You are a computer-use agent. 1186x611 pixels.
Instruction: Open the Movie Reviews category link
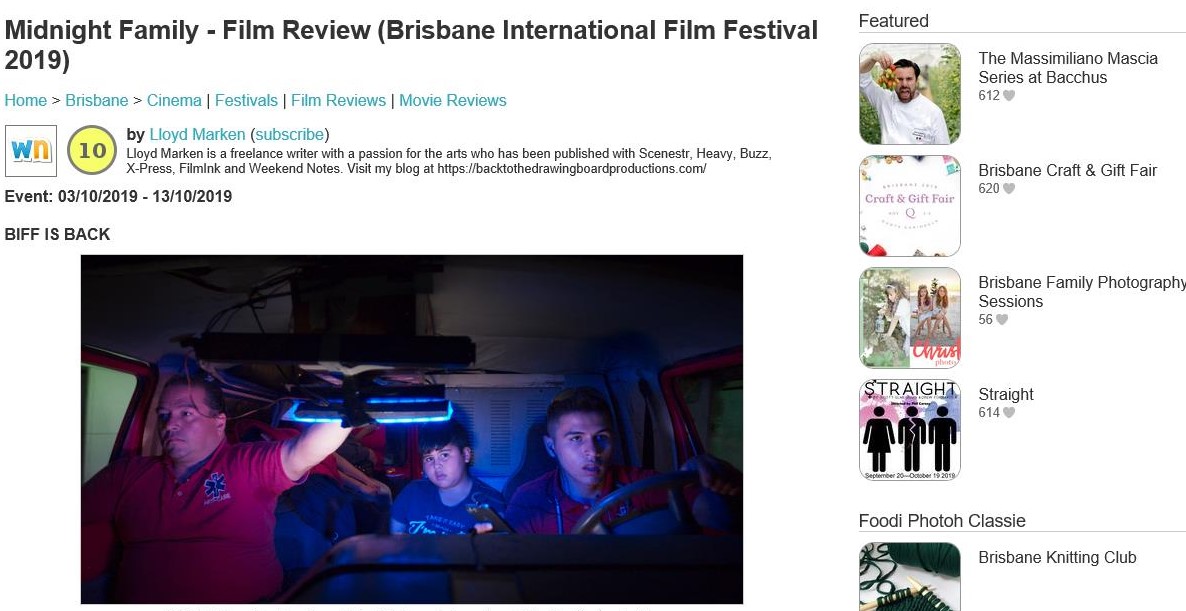point(453,101)
